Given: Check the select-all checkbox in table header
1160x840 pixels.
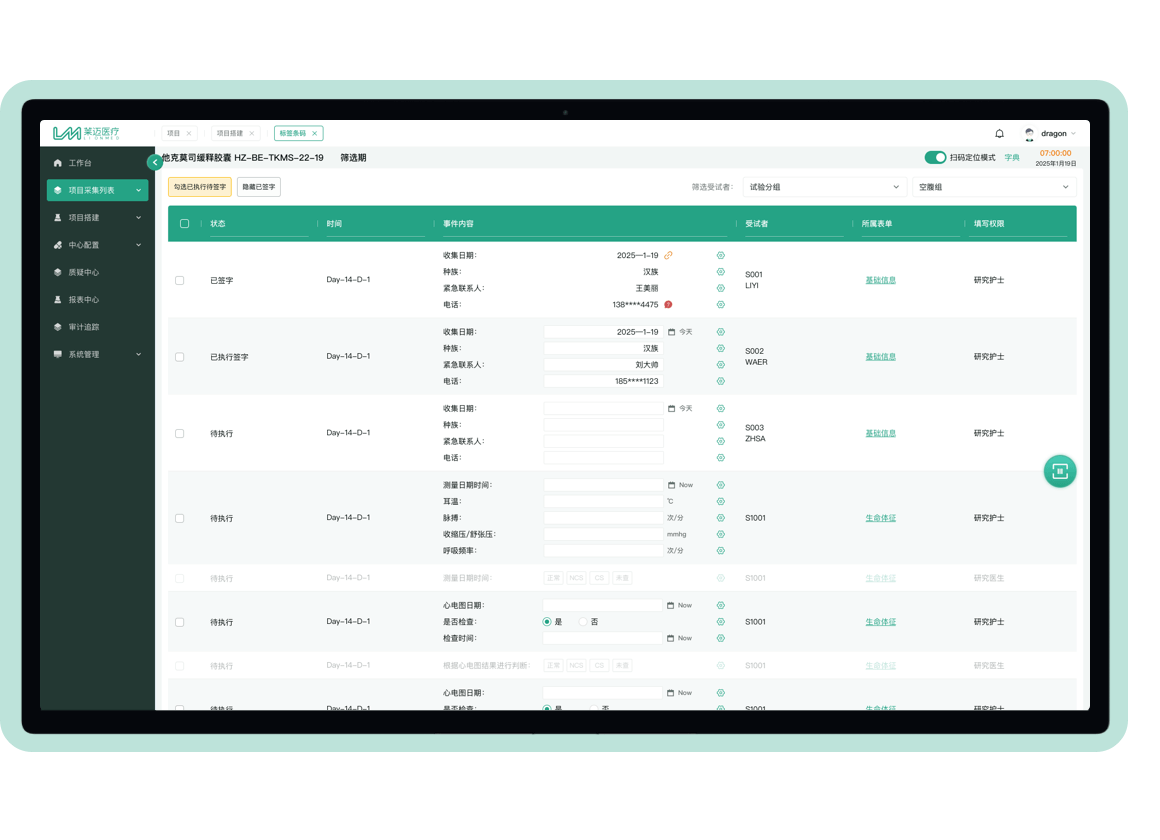Looking at the screenshot, I should [x=184, y=224].
